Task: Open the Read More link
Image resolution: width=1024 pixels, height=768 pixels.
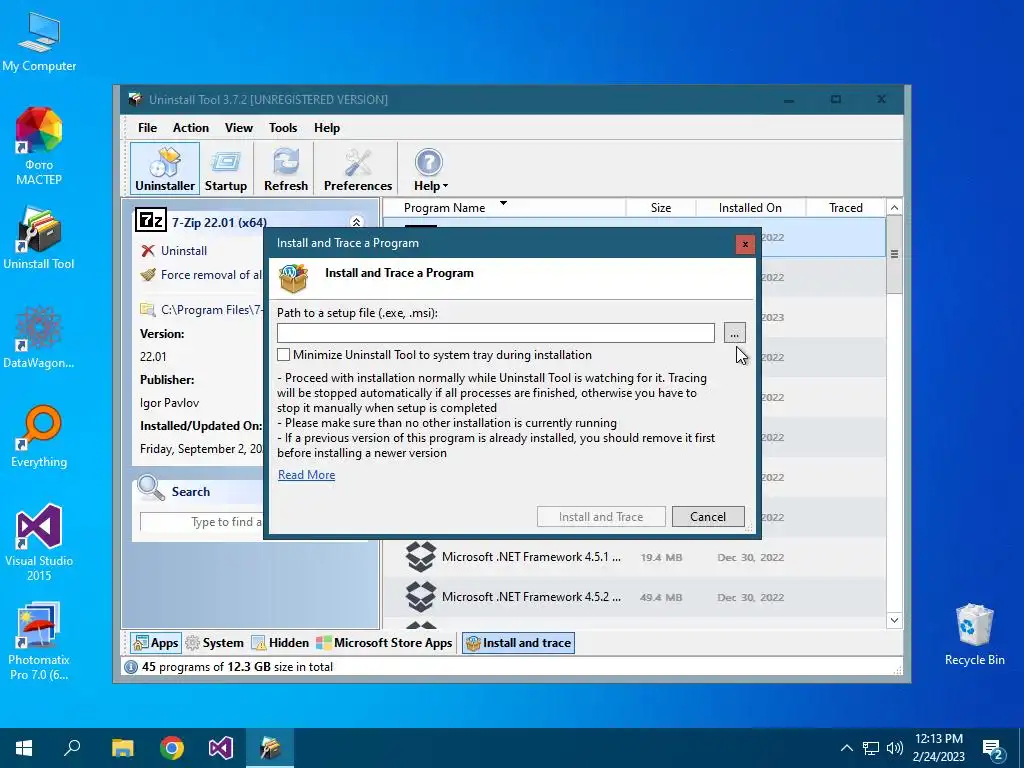Action: [306, 475]
